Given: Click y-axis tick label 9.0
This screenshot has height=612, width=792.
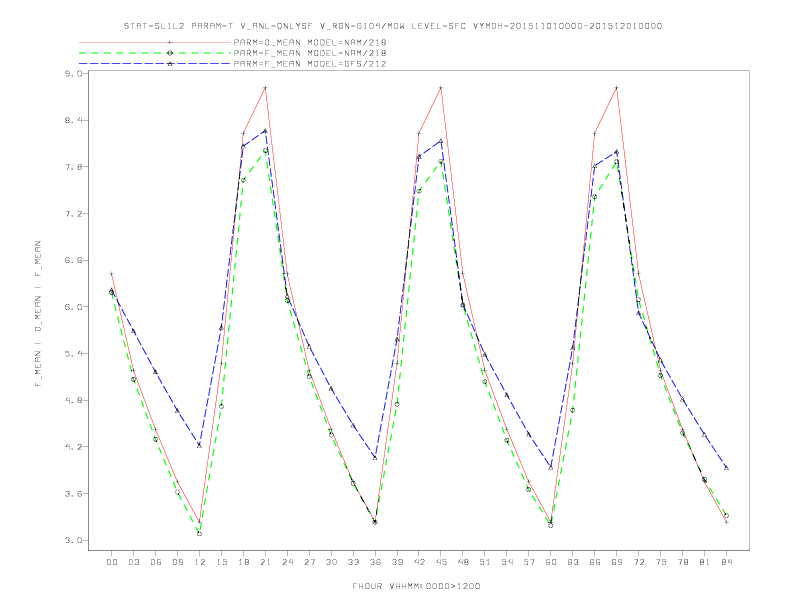Looking at the screenshot, I should pos(73,74).
